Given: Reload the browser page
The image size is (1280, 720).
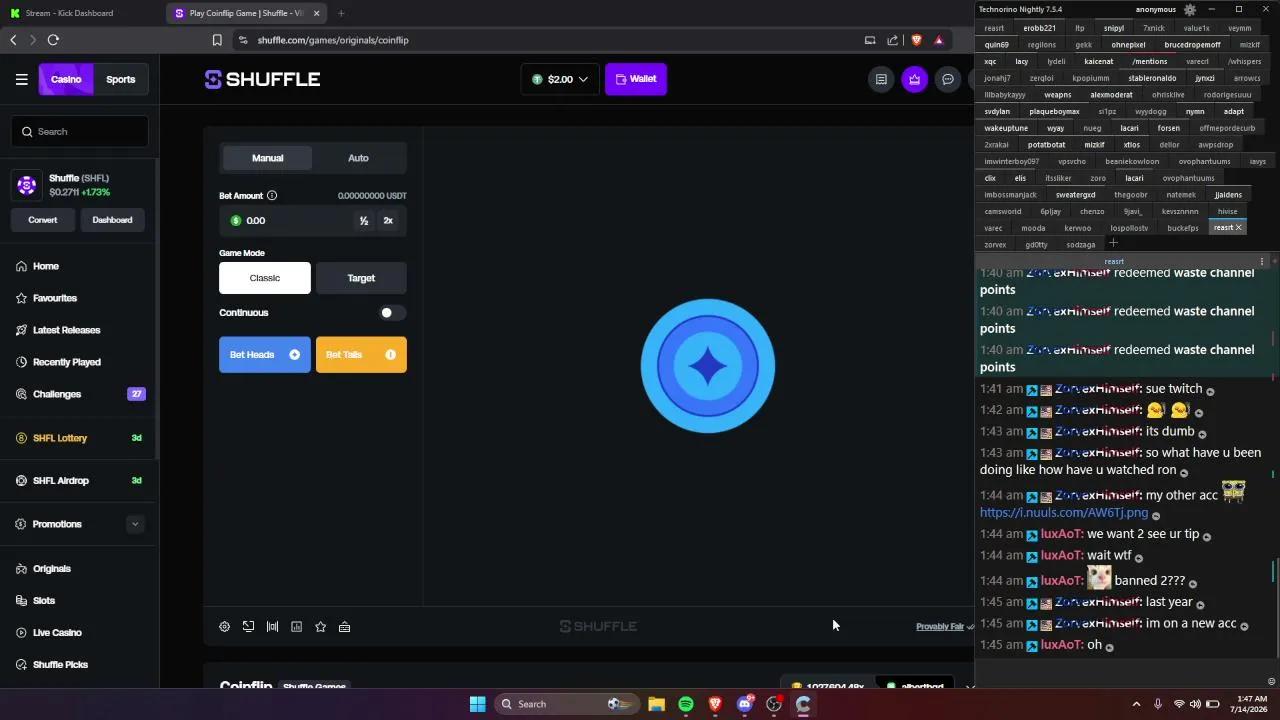Looking at the screenshot, I should tap(53, 40).
